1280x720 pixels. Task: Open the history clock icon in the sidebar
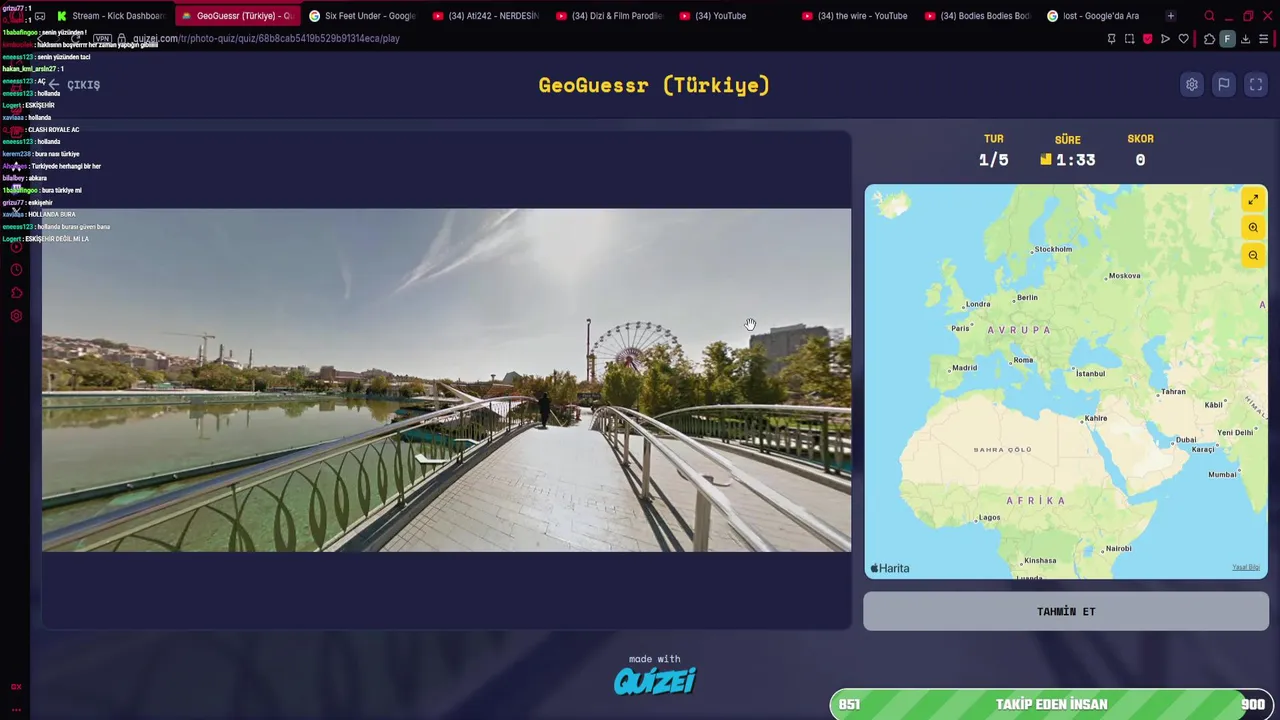pos(16,270)
